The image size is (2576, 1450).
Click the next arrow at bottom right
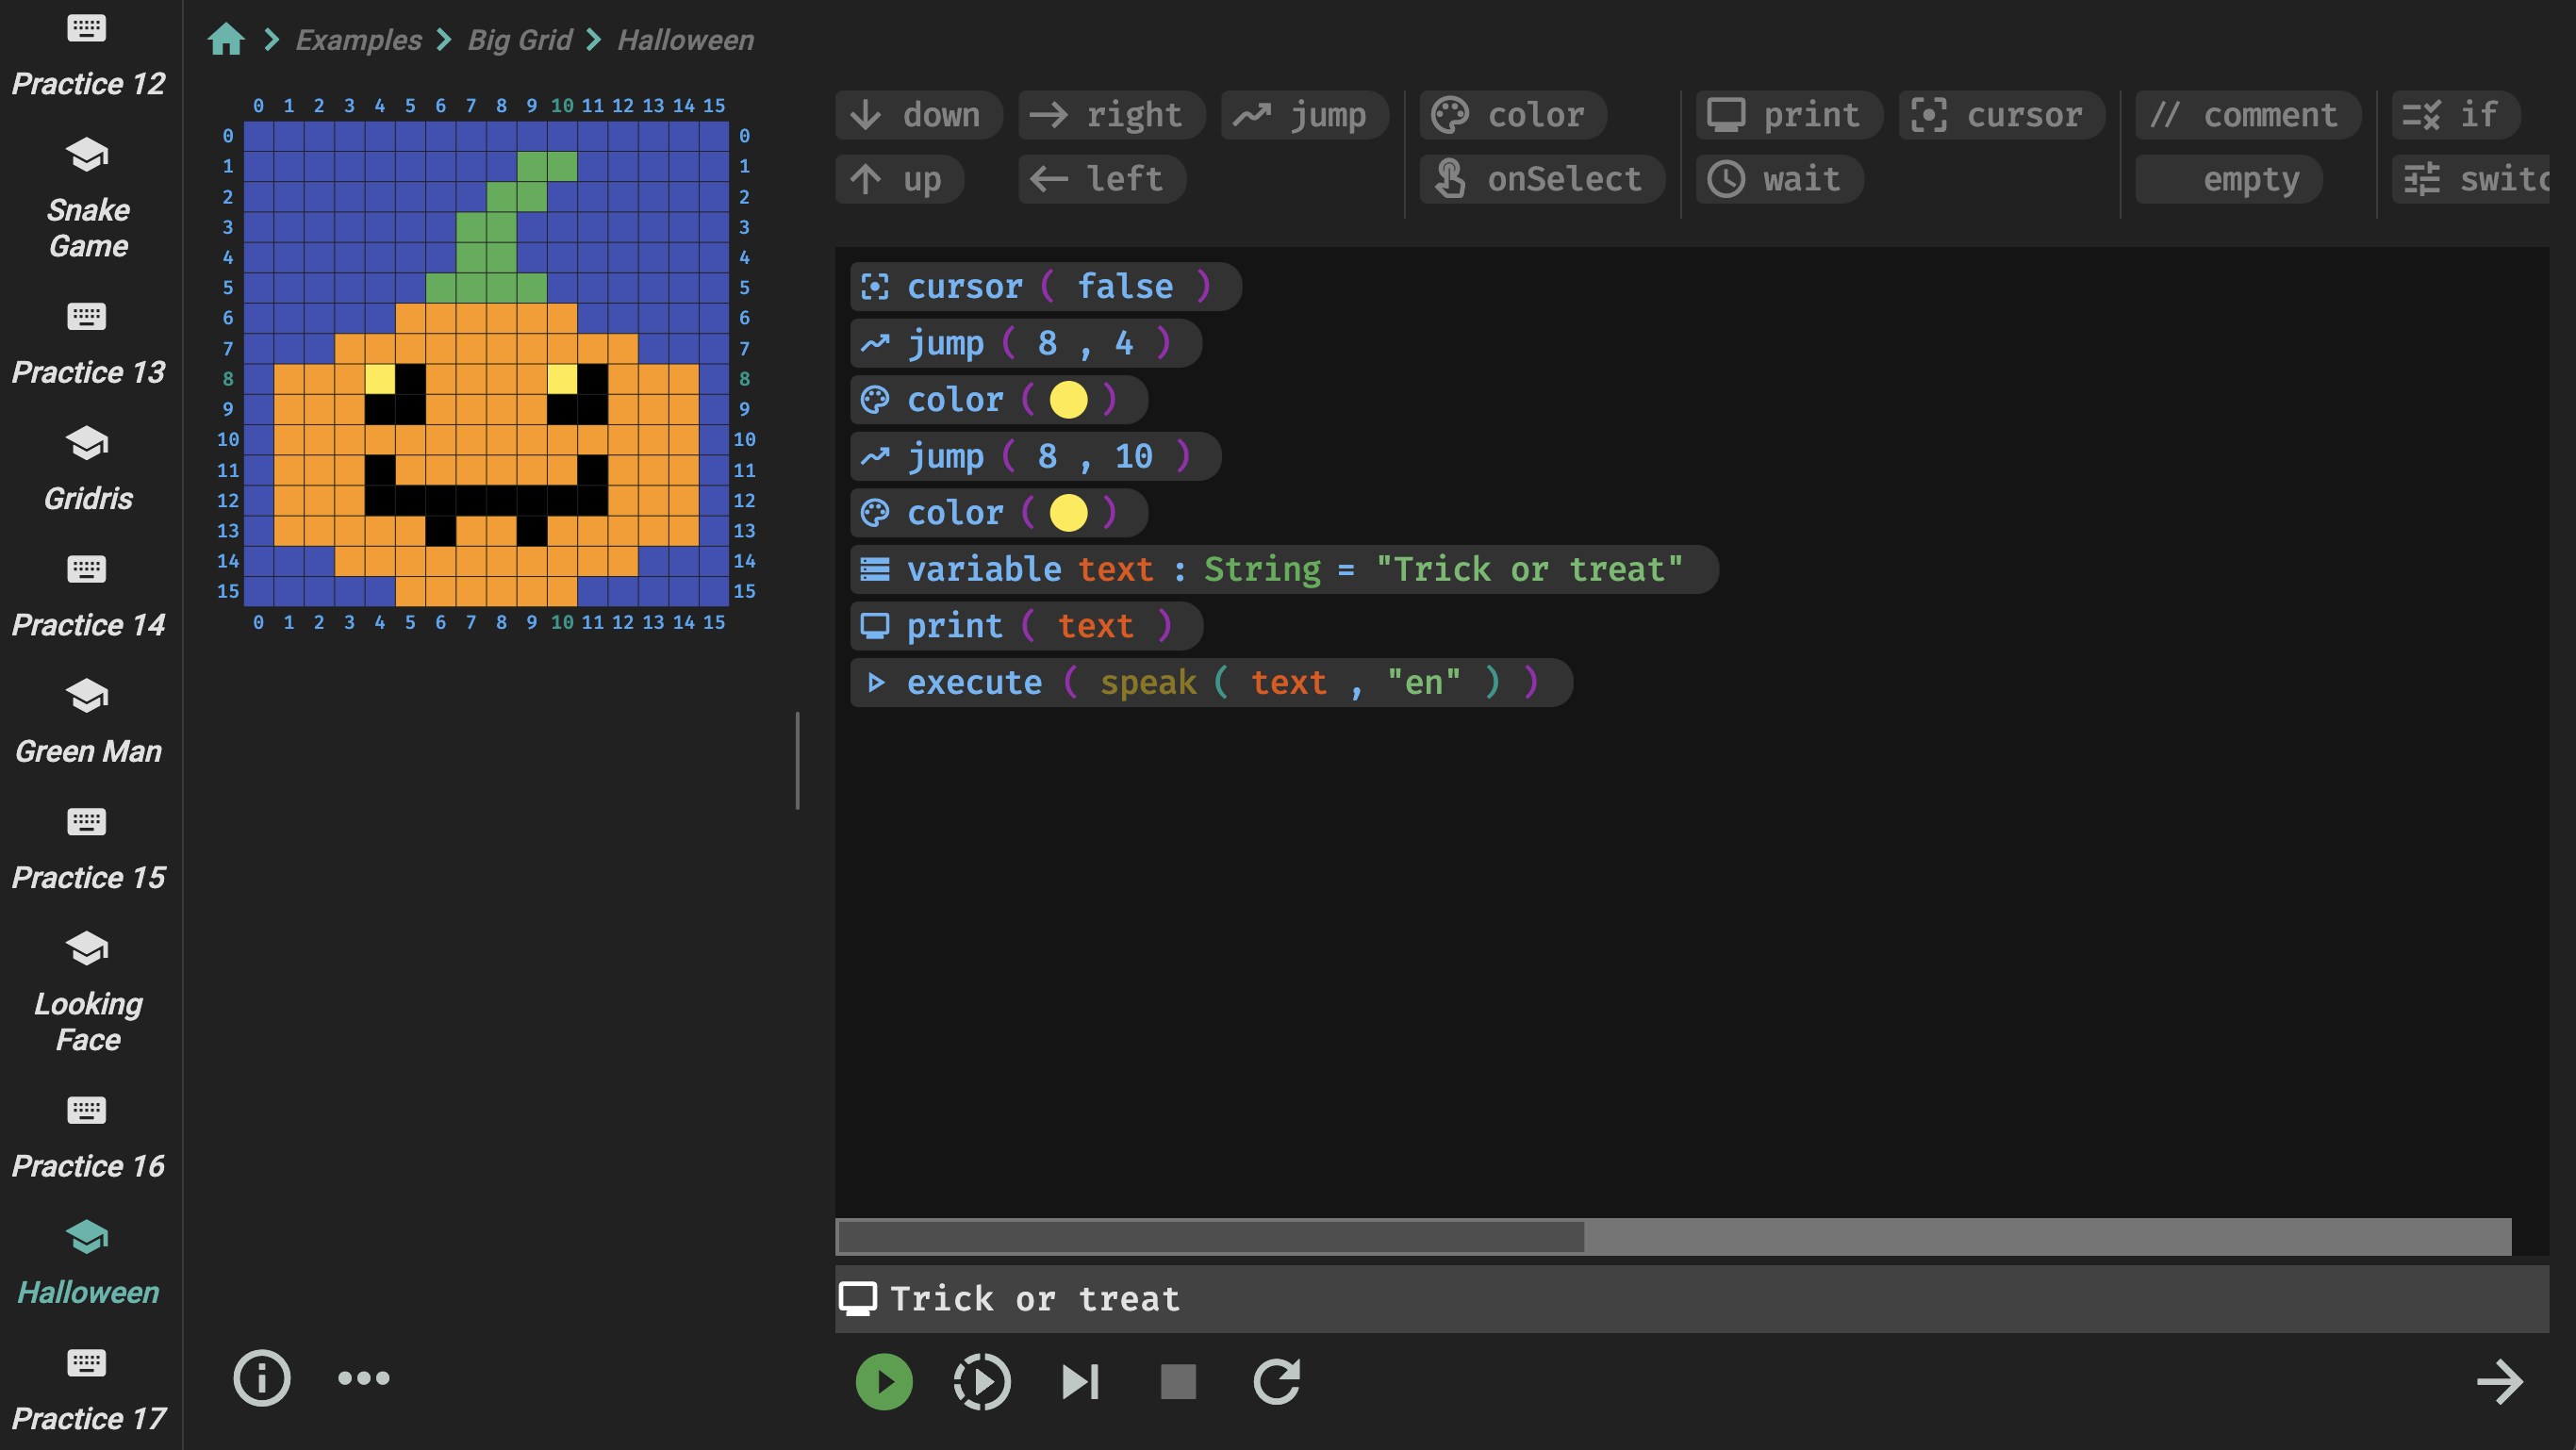pyautogui.click(x=2499, y=1382)
